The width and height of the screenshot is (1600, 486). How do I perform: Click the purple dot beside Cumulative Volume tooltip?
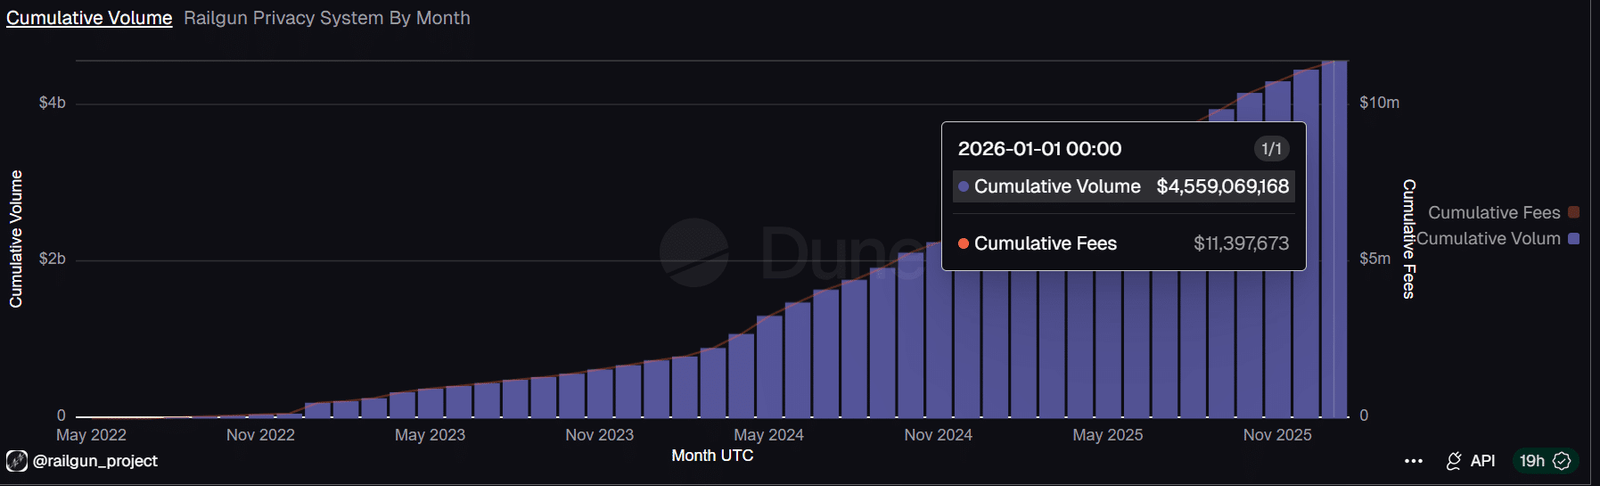963,187
